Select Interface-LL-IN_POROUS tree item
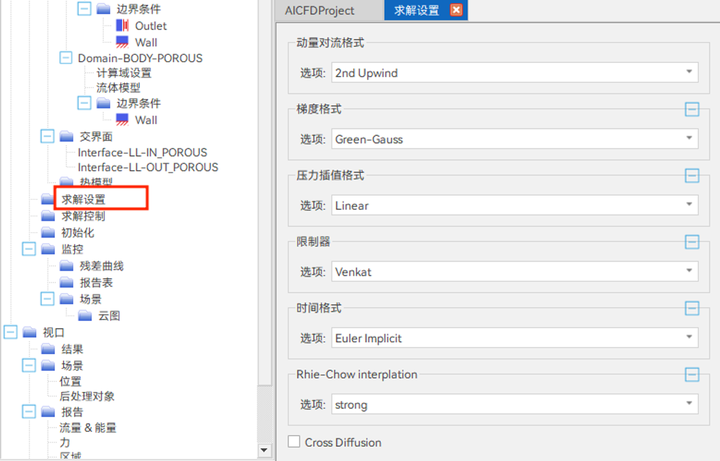The image size is (720, 461). 142,152
